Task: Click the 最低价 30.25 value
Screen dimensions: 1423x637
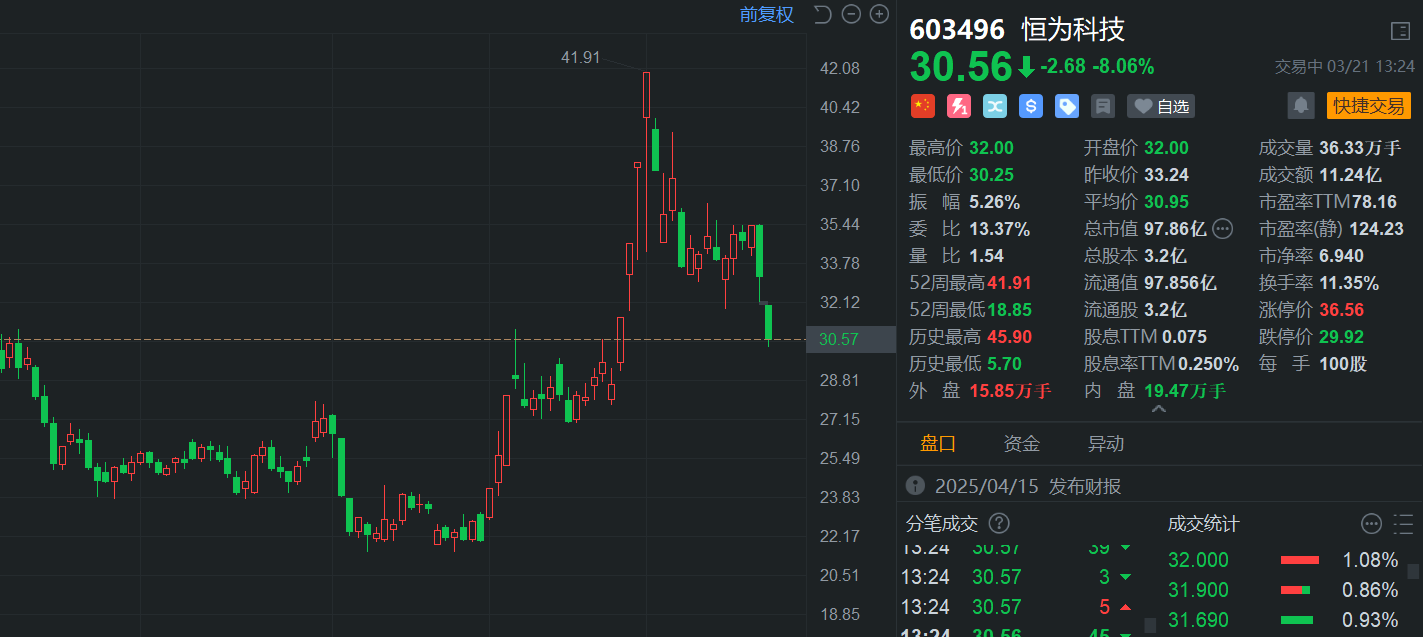Action: tap(991, 175)
